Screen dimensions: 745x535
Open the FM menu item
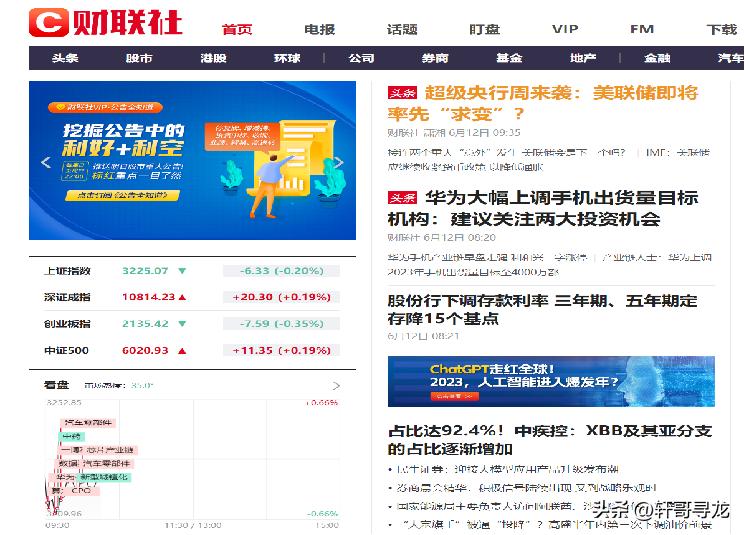pos(642,29)
